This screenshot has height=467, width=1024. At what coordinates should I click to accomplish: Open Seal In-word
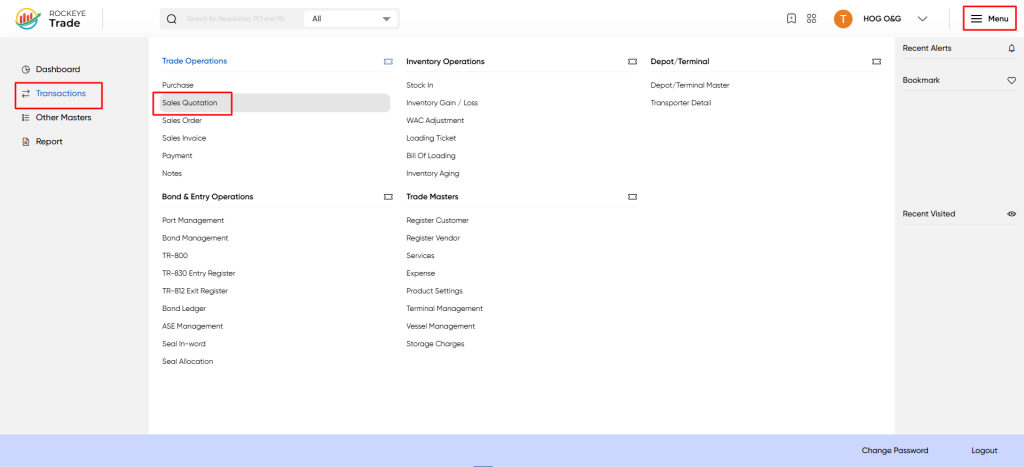click(x=184, y=344)
